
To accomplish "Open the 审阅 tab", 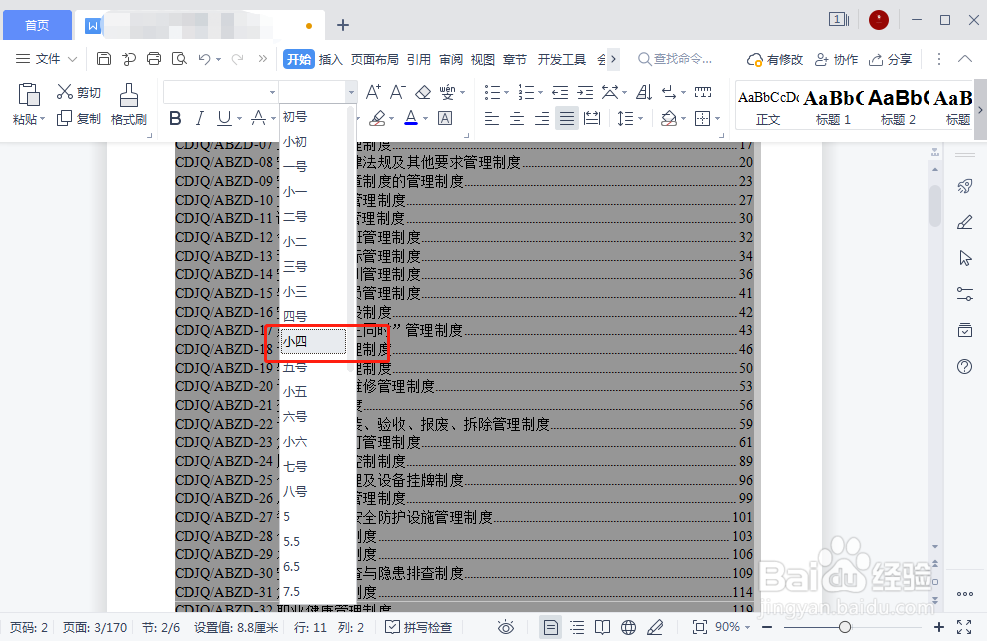I will point(451,59).
